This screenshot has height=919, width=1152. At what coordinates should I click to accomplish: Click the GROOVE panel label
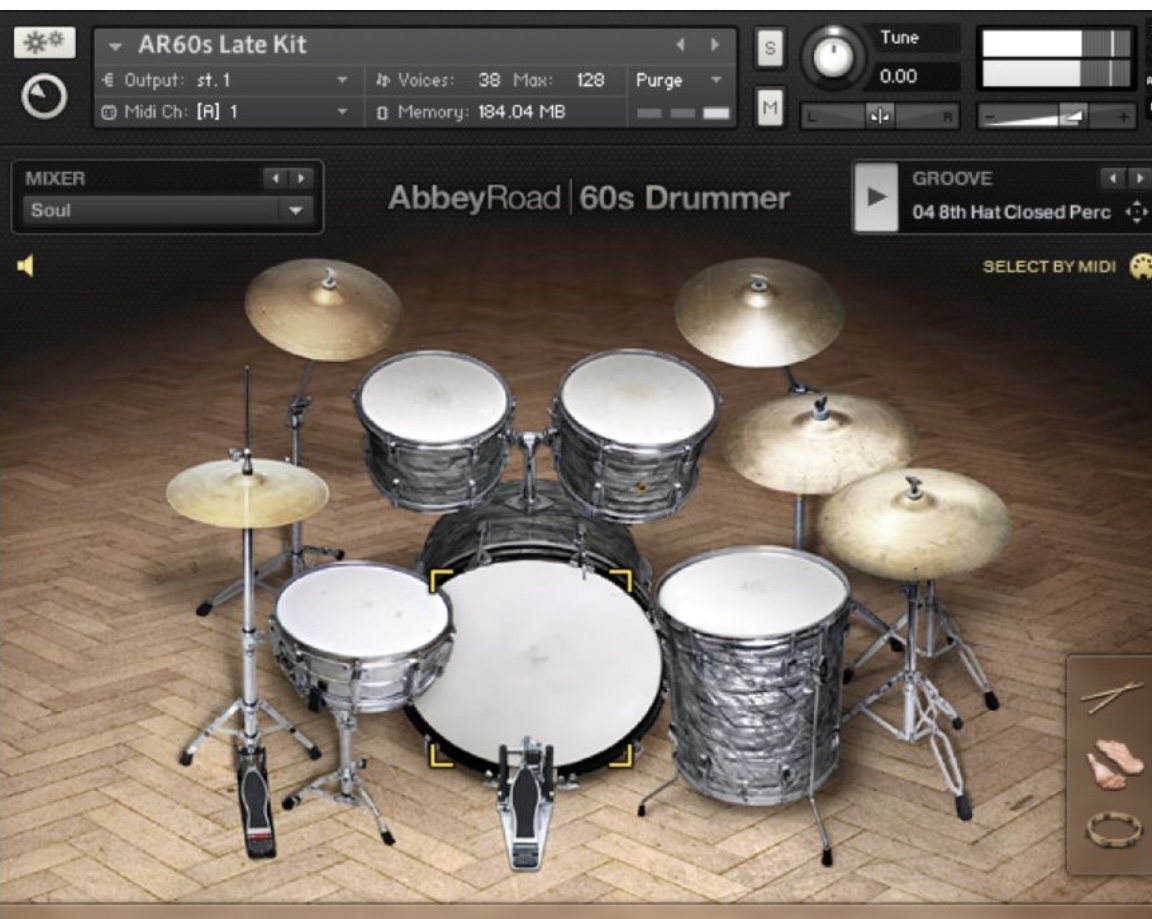click(952, 179)
